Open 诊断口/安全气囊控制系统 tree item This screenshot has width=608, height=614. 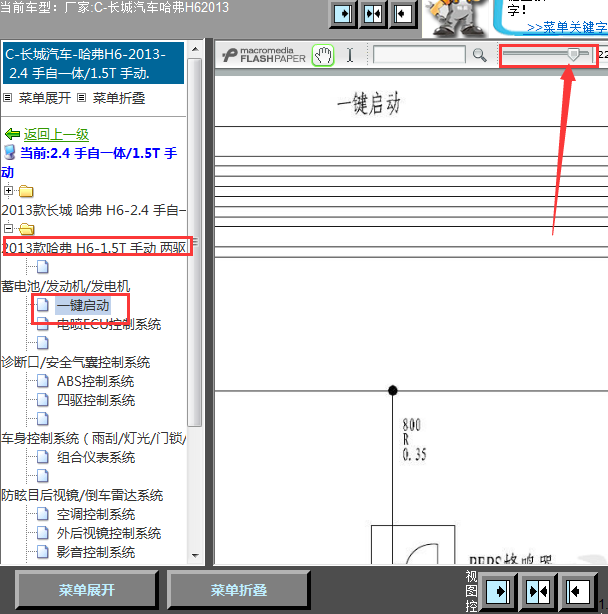click(x=76, y=362)
